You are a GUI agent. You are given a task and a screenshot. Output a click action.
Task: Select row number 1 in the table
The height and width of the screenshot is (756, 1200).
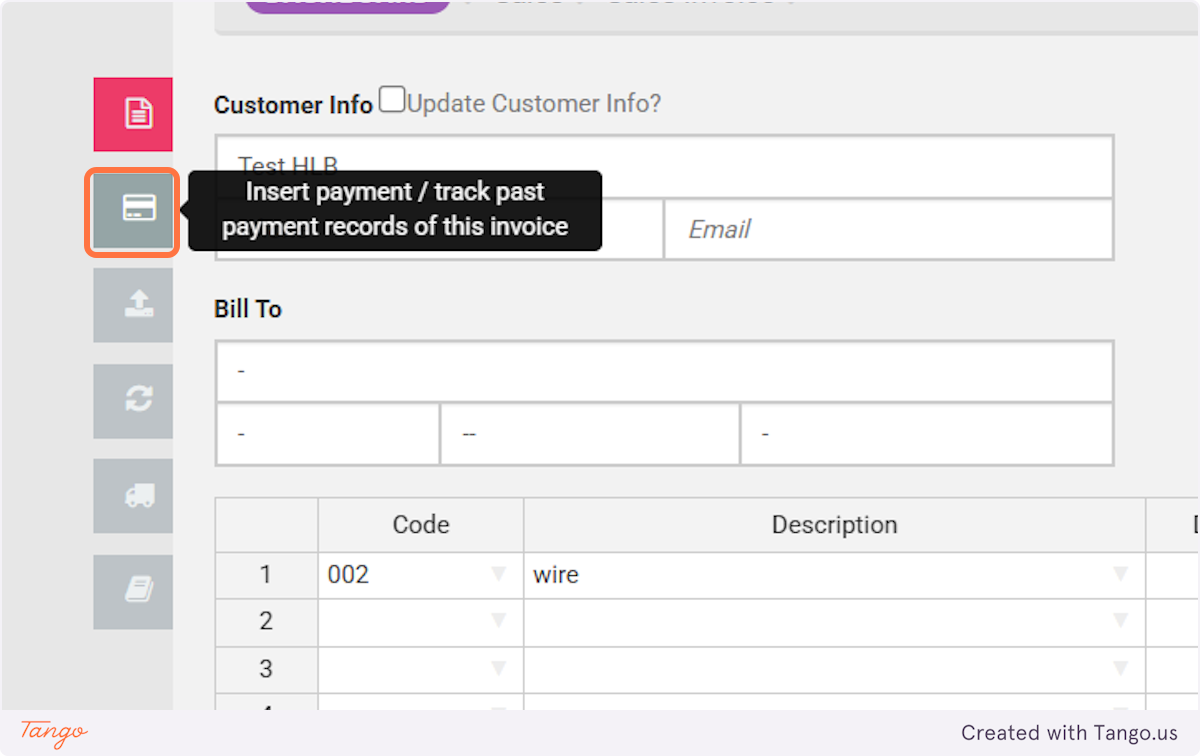266,575
